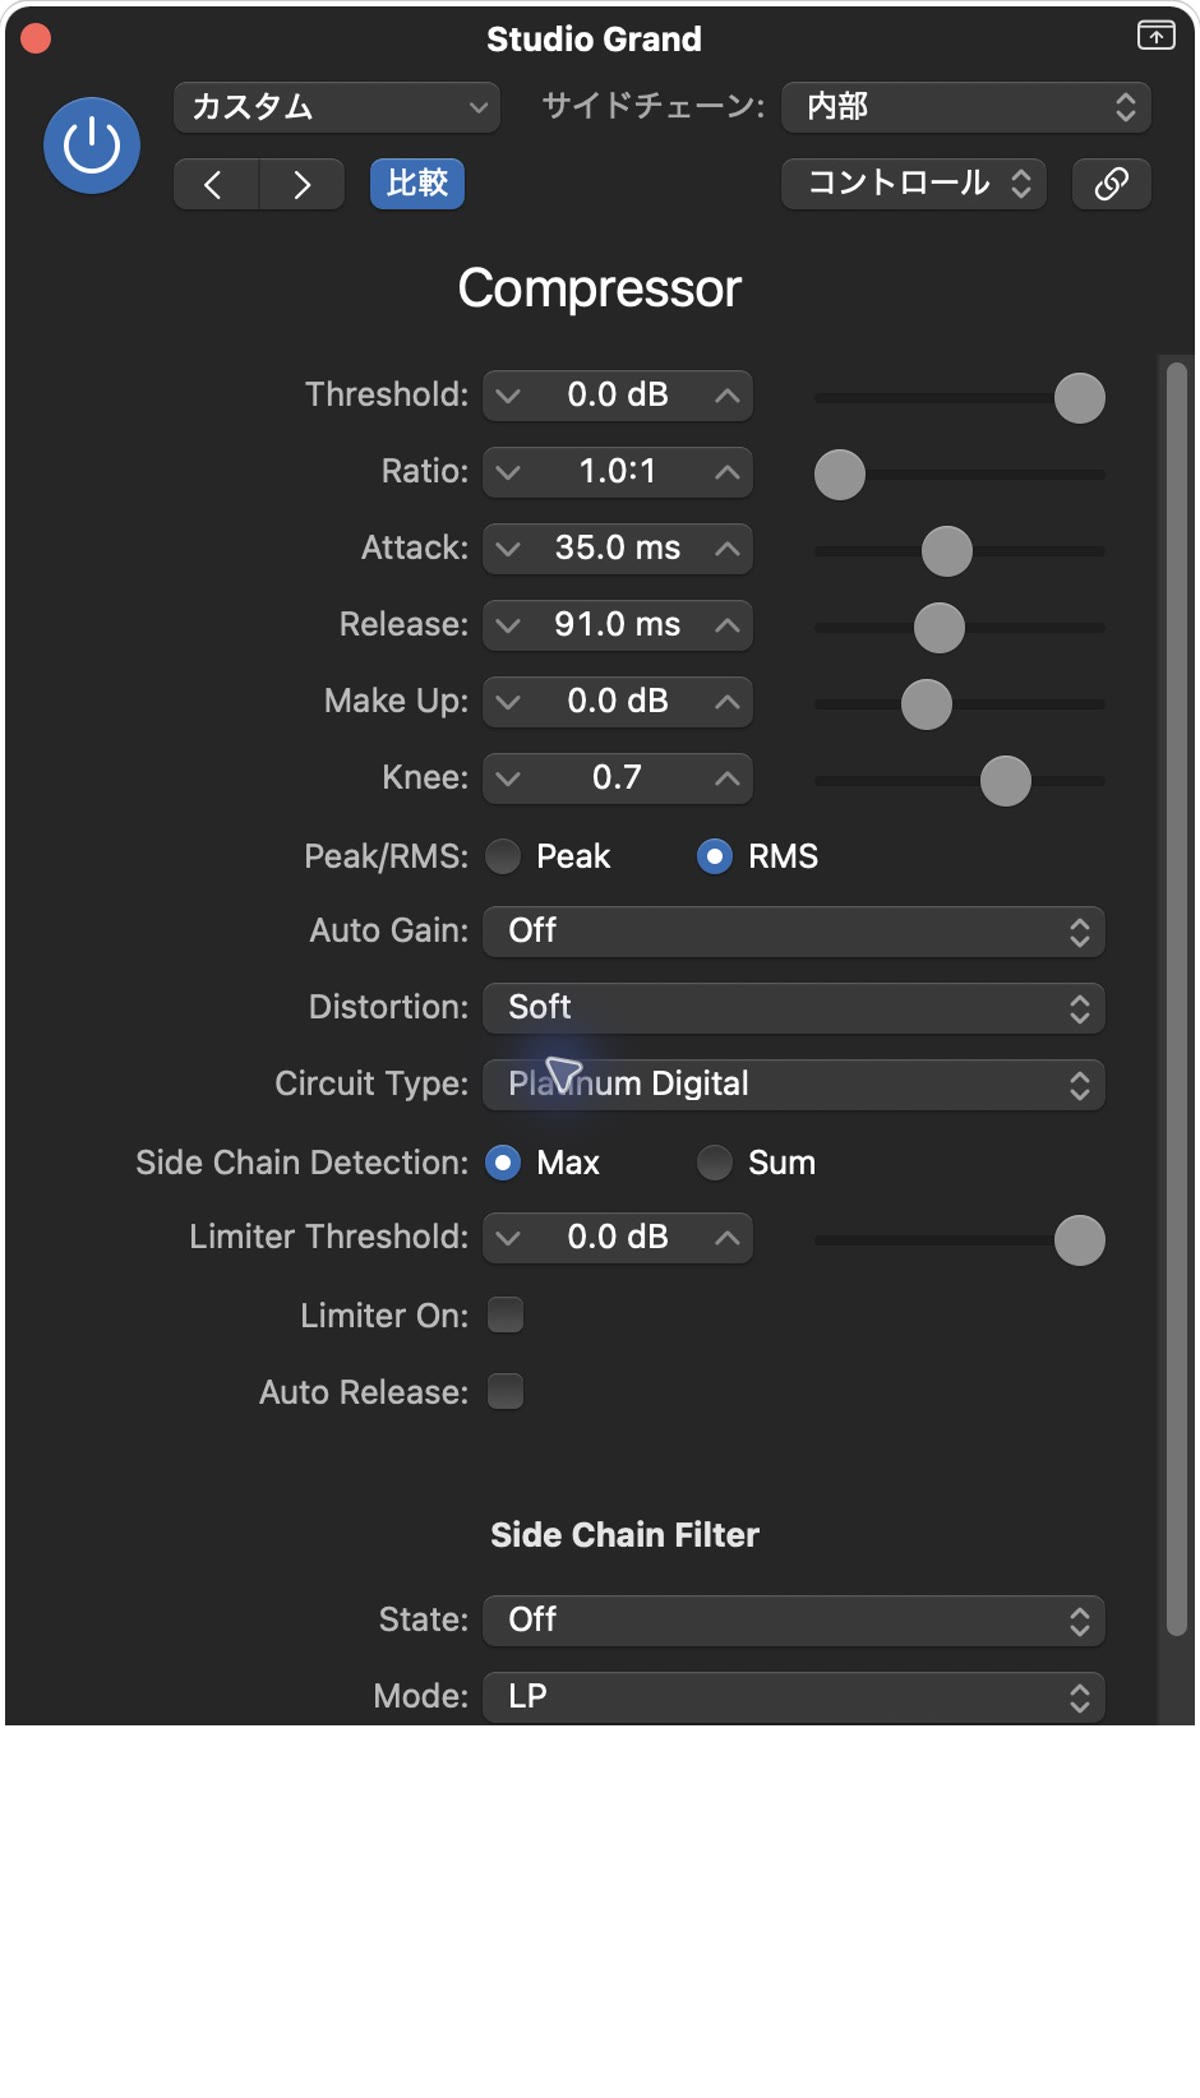This screenshot has height=2098, width=1200.
Task: Increase Release with up arrow
Action: tap(728, 626)
